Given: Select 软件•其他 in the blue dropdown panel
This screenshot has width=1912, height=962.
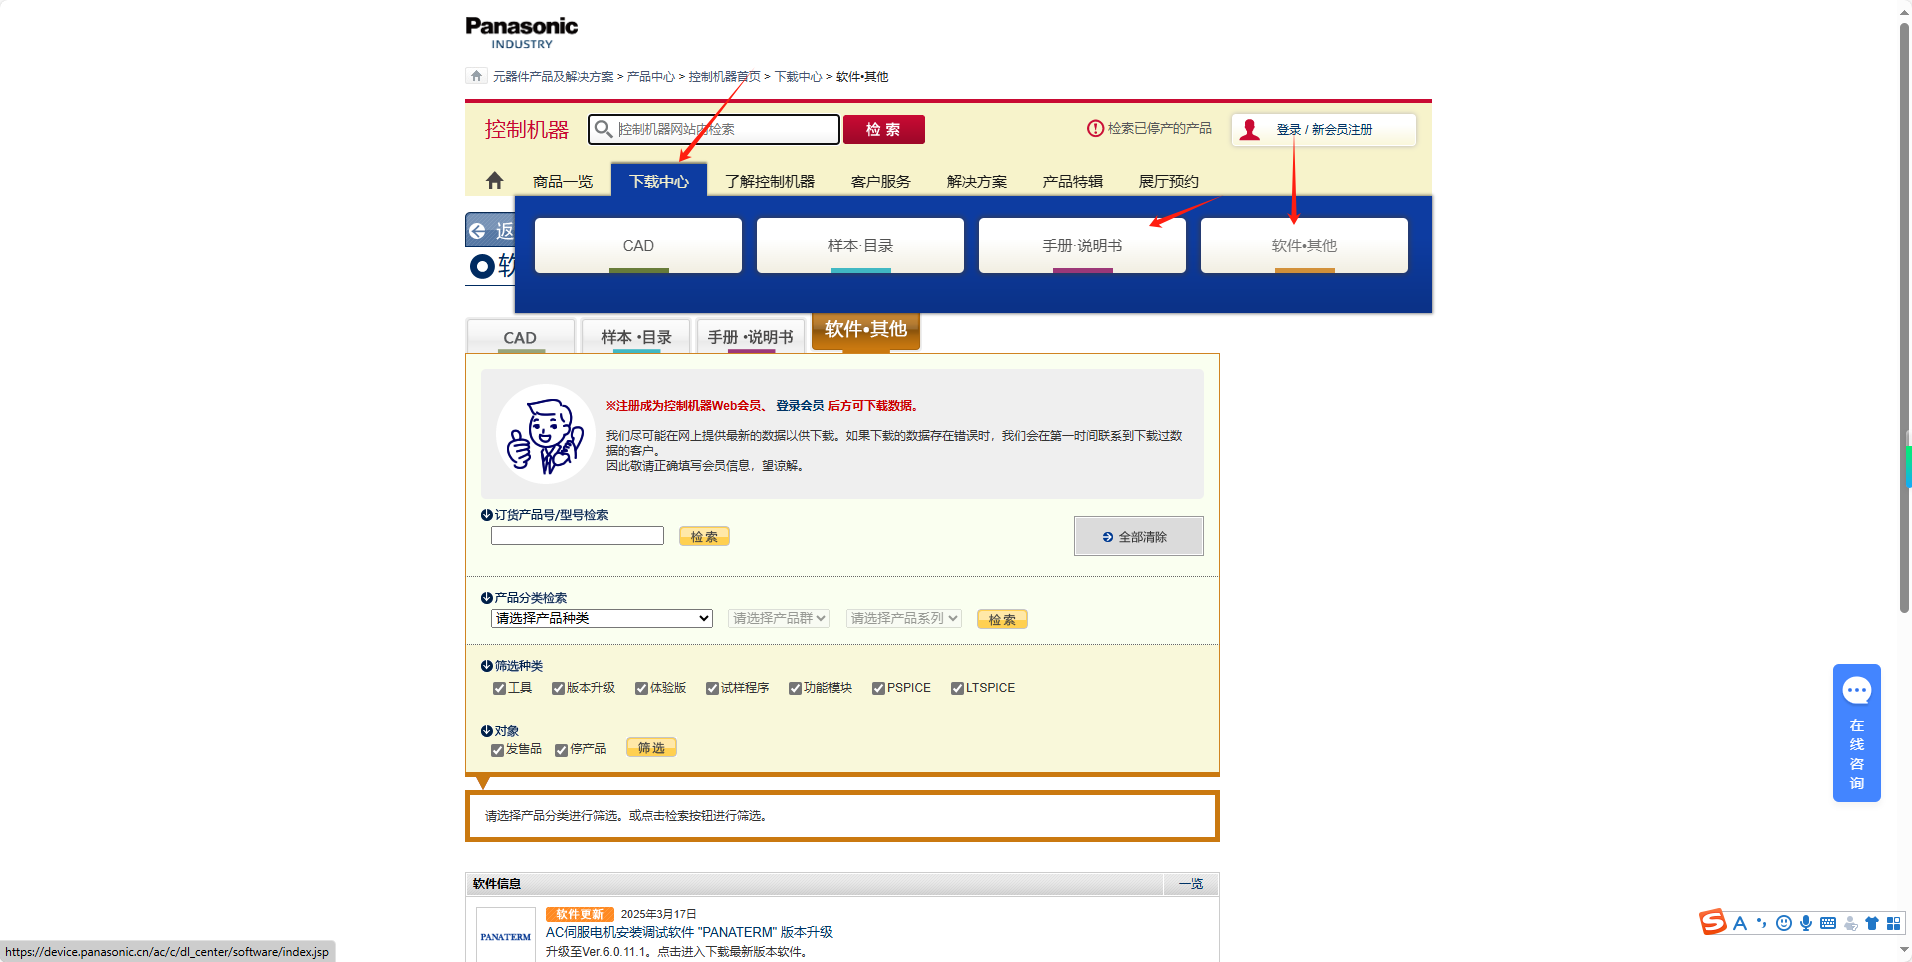Looking at the screenshot, I should click(x=1304, y=245).
